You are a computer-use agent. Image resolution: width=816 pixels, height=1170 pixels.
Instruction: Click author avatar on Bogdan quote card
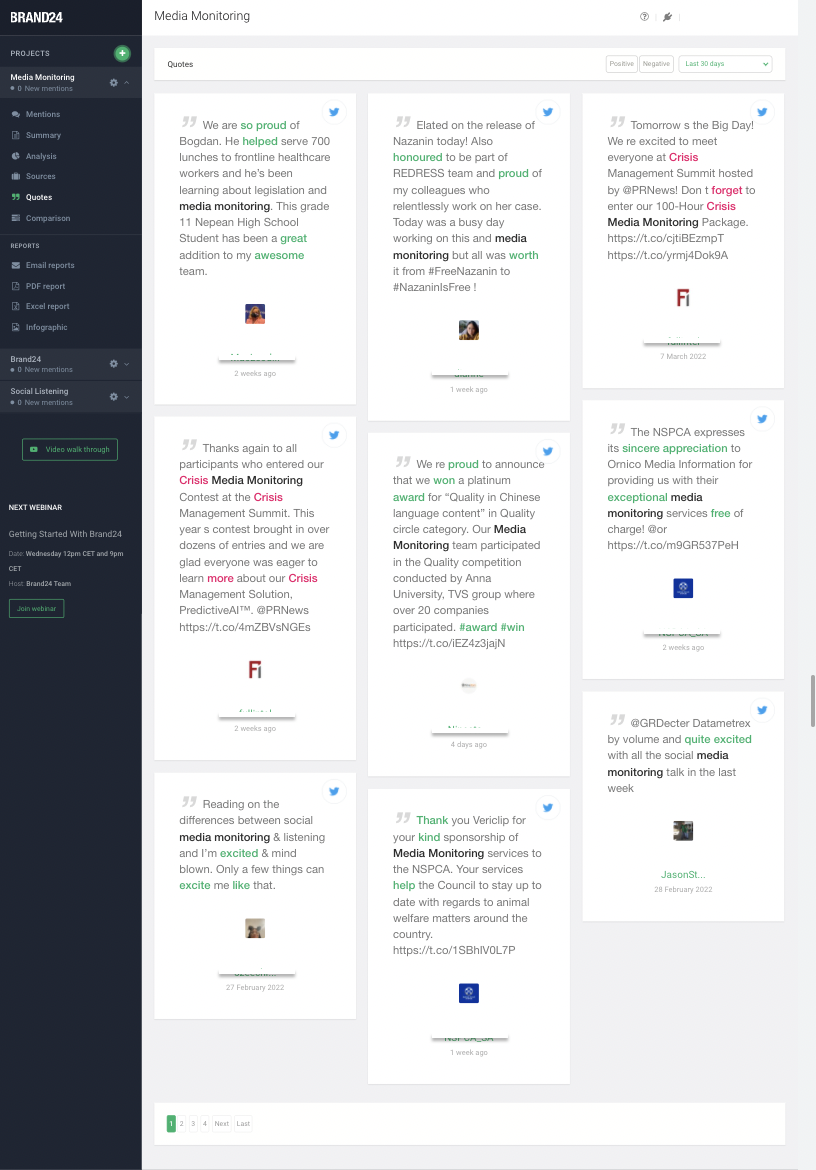click(x=255, y=313)
